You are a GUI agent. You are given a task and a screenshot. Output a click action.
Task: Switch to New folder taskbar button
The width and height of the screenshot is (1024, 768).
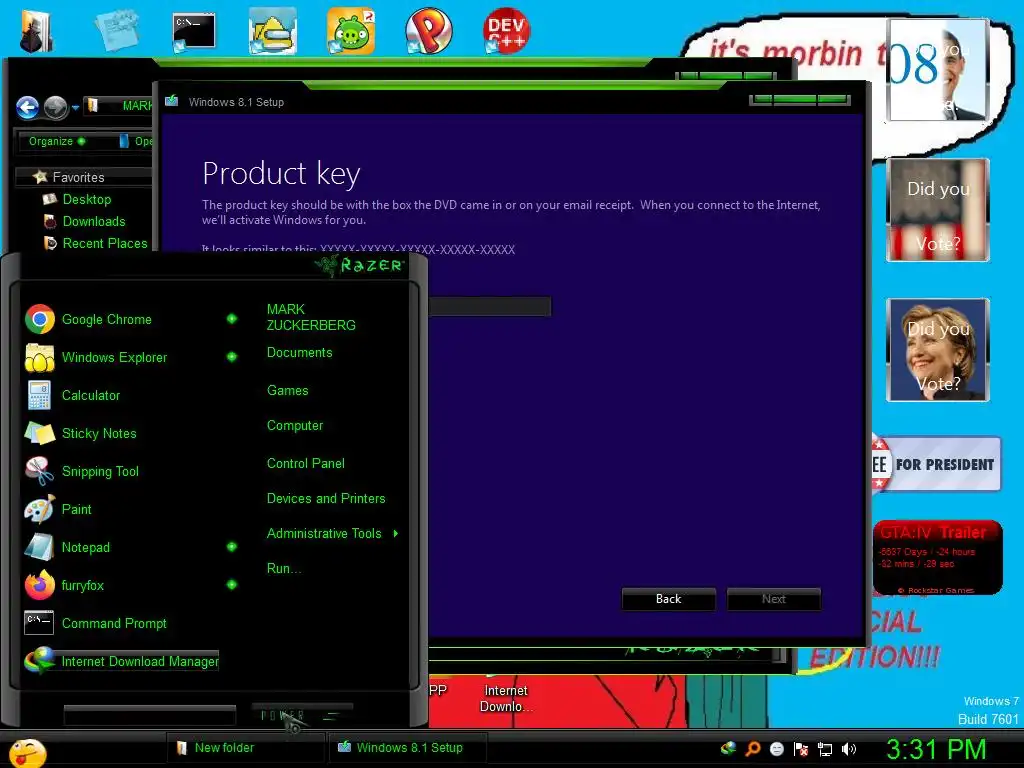pos(246,748)
